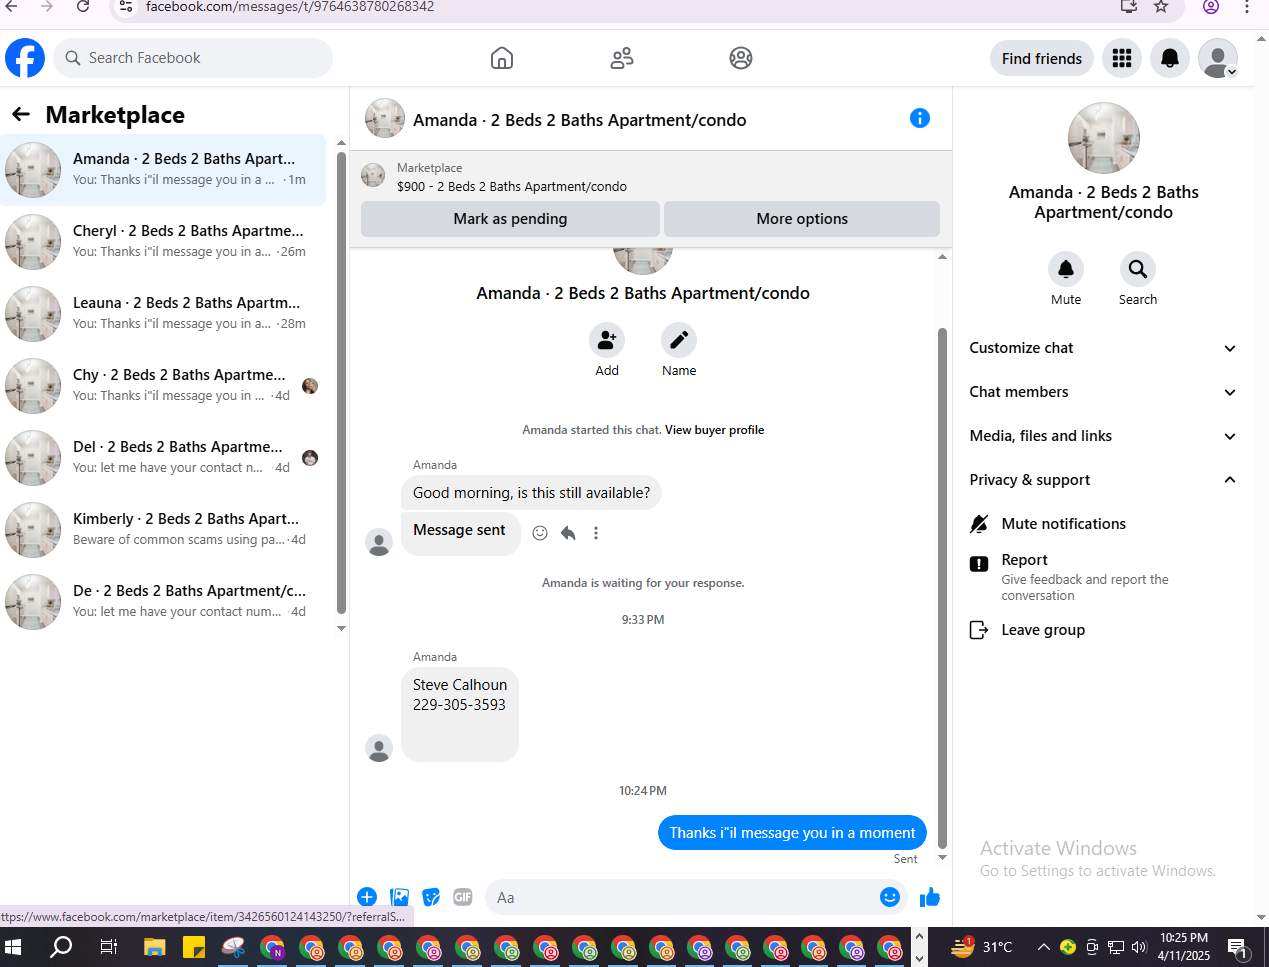1269x967 pixels.
Task: Open the Friends icon in the top navigation
Action: click(x=622, y=58)
